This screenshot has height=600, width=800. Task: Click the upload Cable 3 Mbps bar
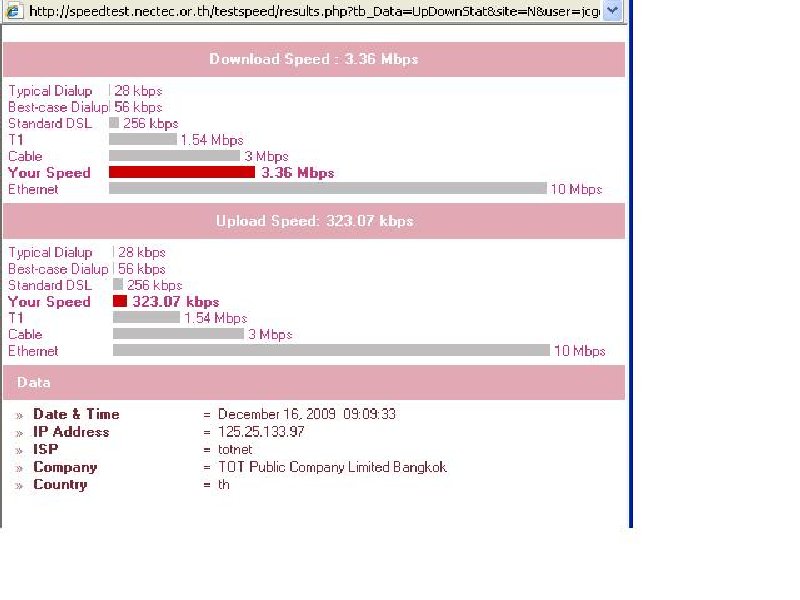tap(179, 334)
